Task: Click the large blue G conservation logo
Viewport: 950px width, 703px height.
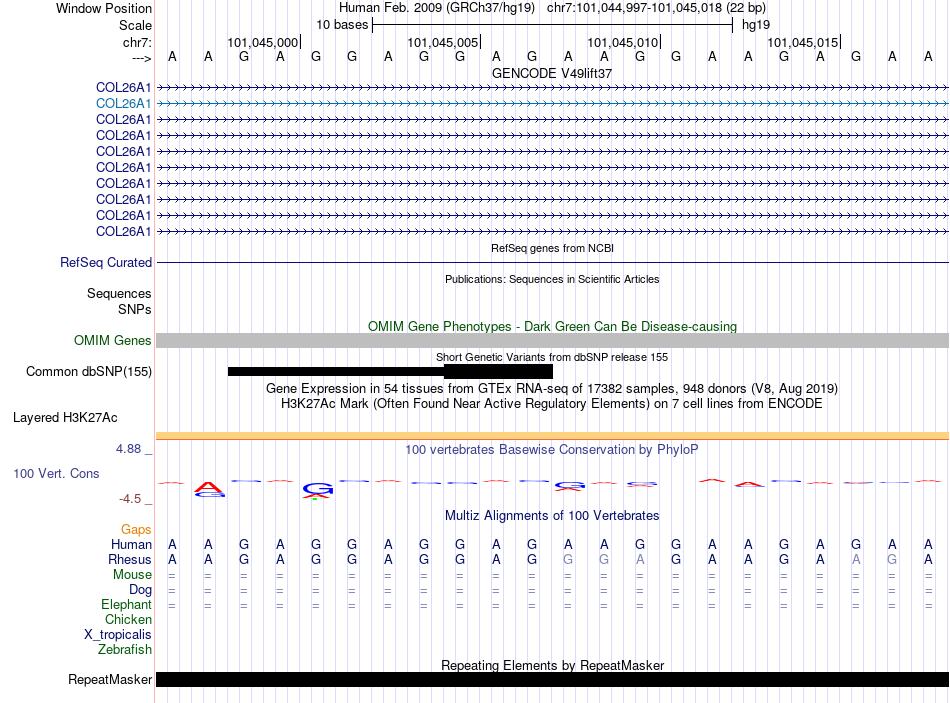Action: click(x=317, y=490)
